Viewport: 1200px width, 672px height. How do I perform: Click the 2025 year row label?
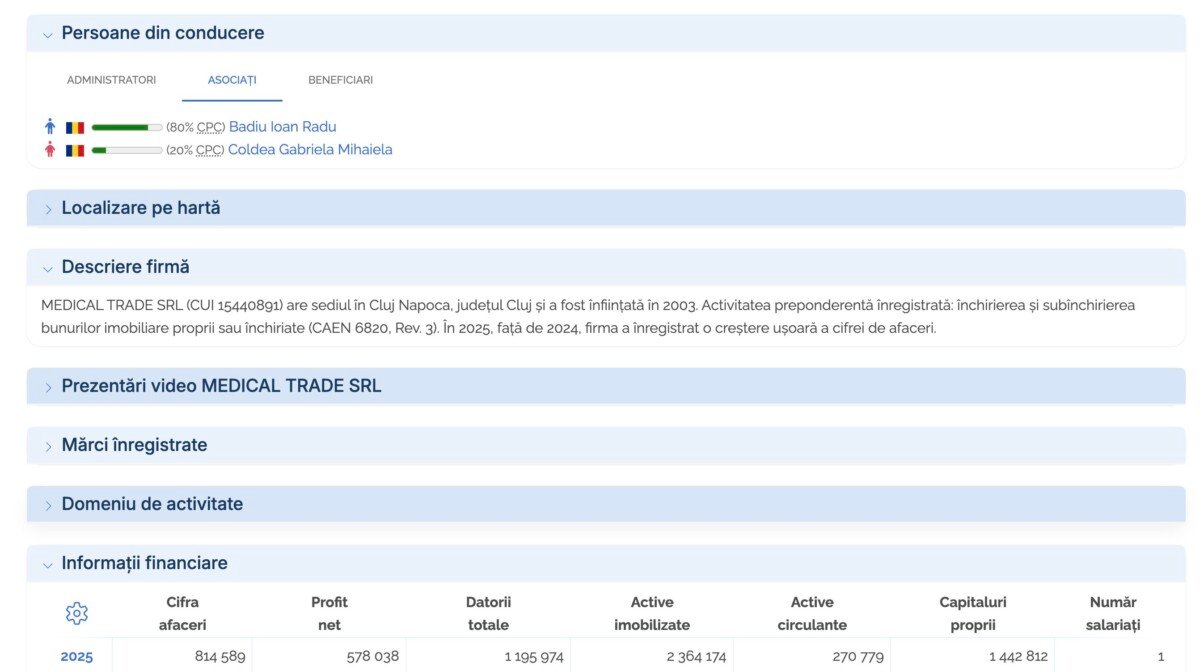click(77, 657)
